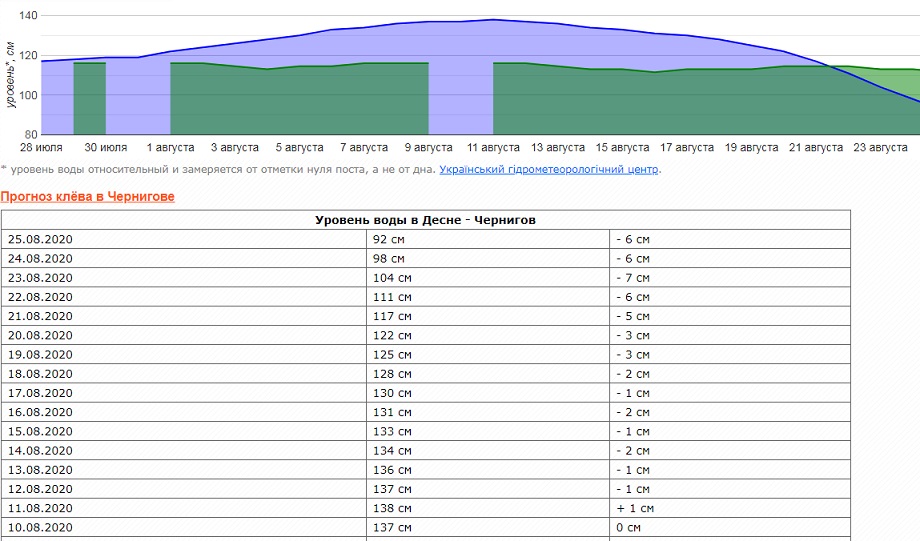The width and height of the screenshot is (920, 541).
Task: Select the 25.08.2020 date cell
Action: [x=40, y=239]
